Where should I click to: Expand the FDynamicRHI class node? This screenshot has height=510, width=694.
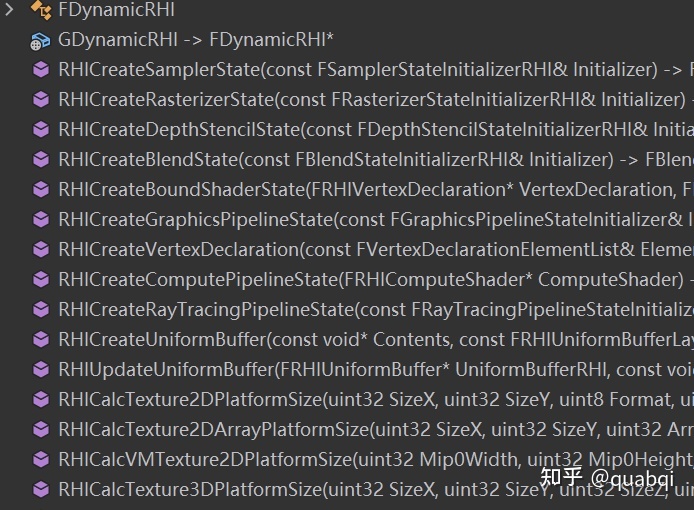9,11
